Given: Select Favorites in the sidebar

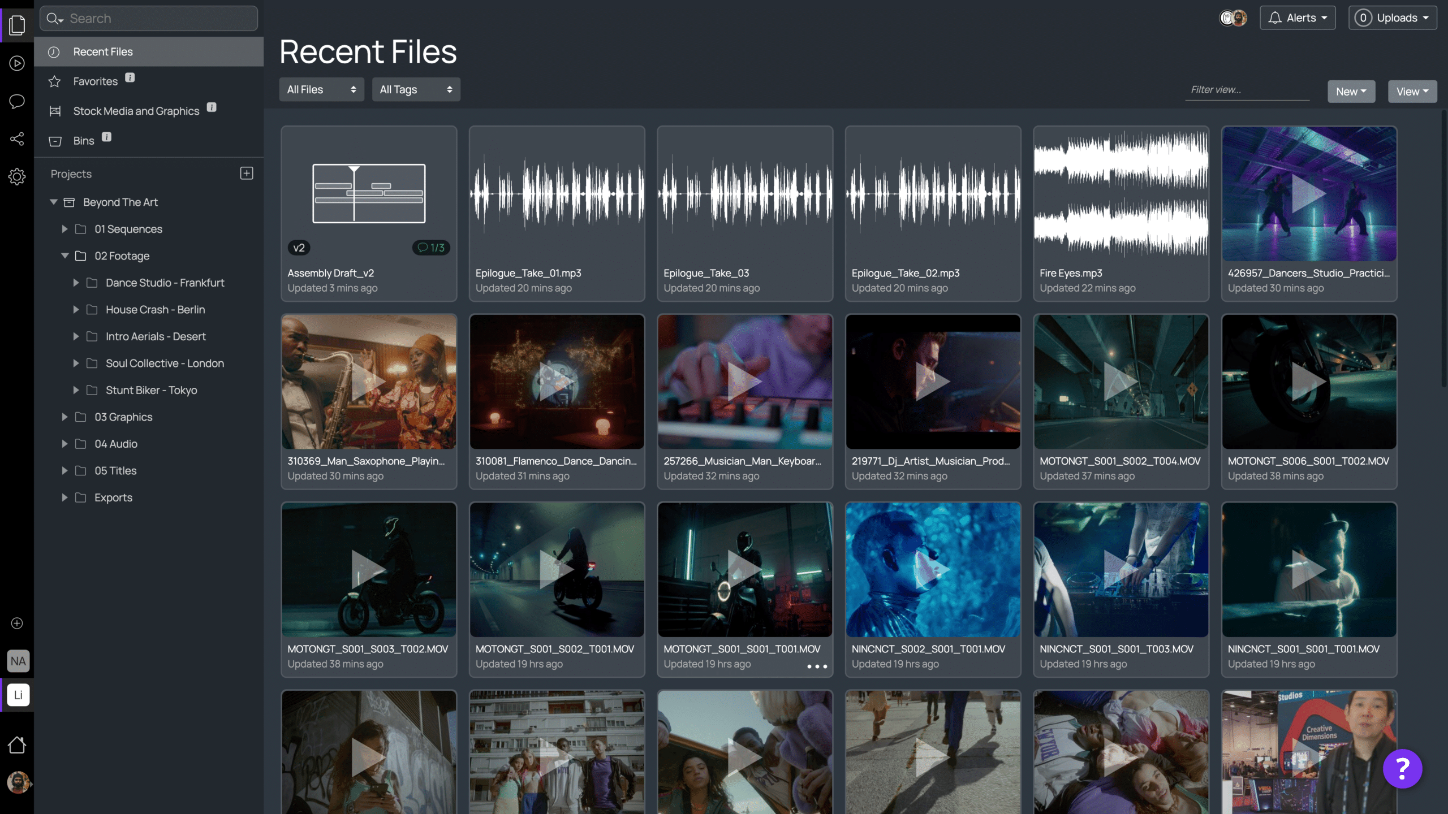Looking at the screenshot, I should pos(95,81).
